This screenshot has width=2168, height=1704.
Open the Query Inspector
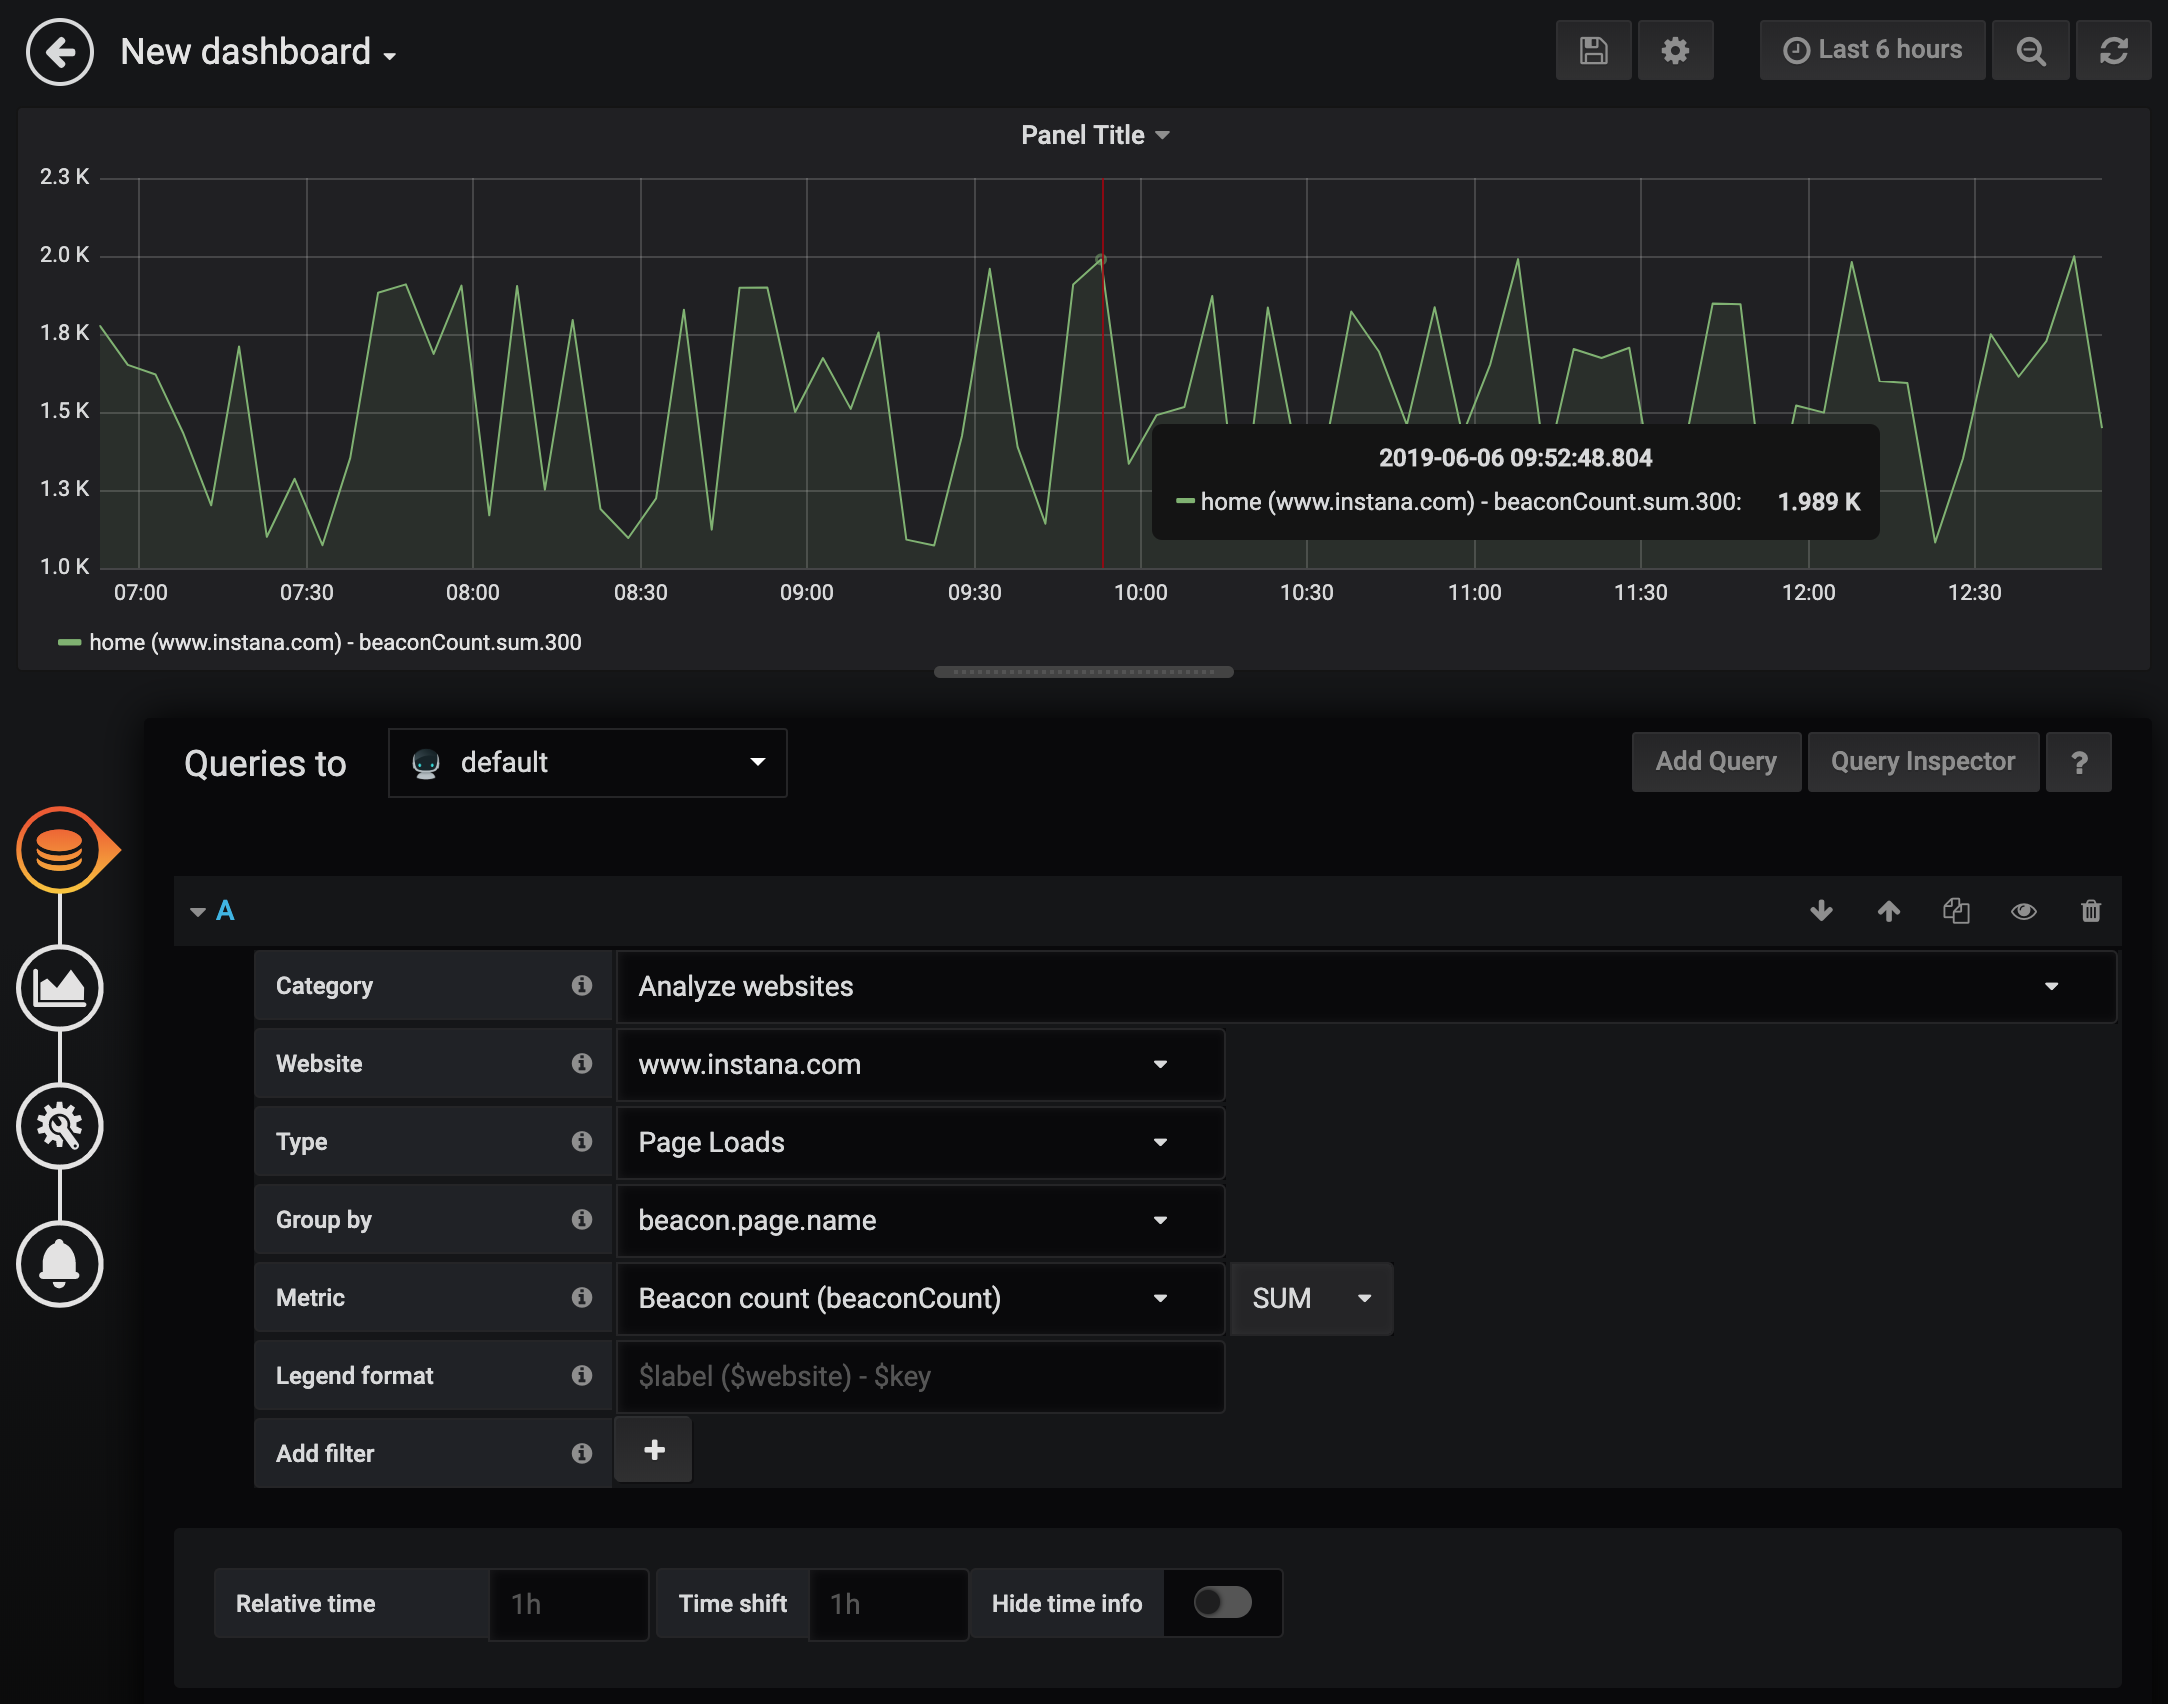[x=1922, y=762]
